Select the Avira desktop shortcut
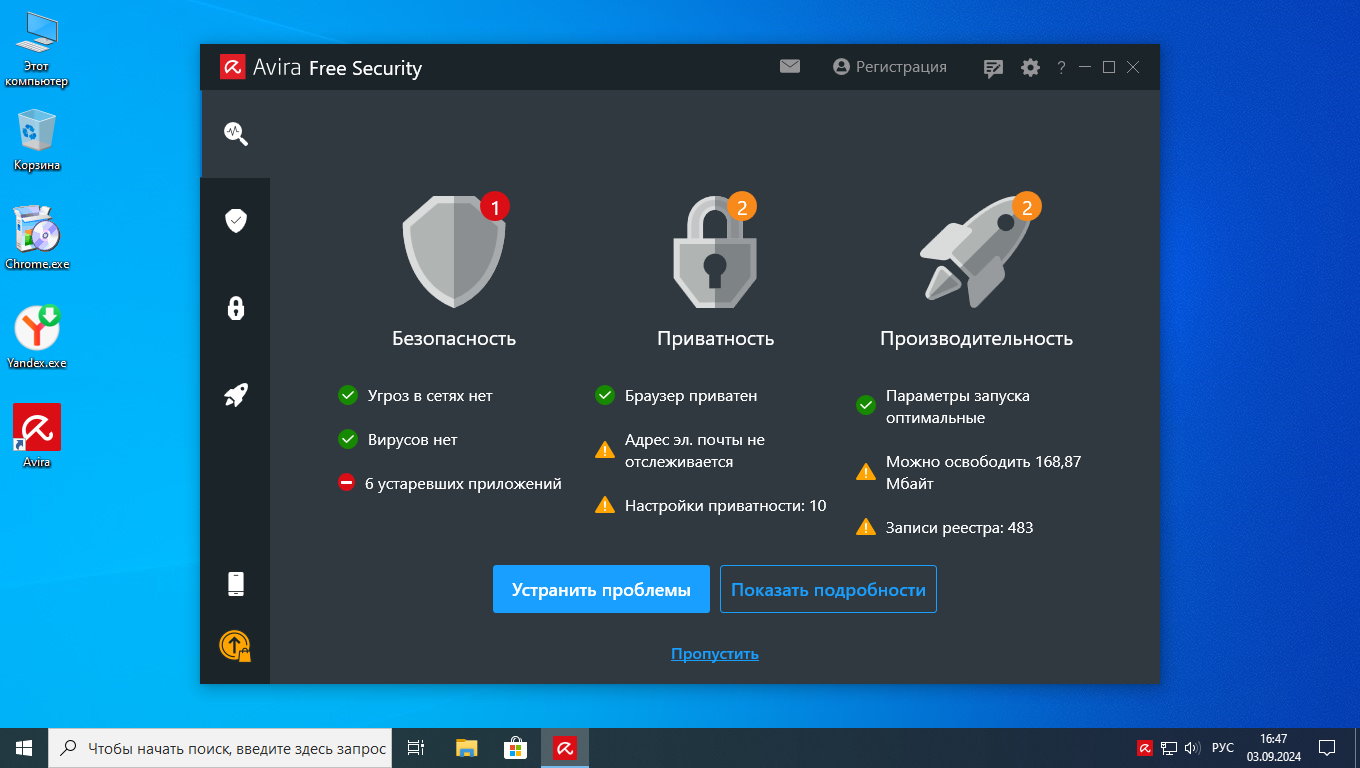1360x768 pixels. click(x=37, y=436)
